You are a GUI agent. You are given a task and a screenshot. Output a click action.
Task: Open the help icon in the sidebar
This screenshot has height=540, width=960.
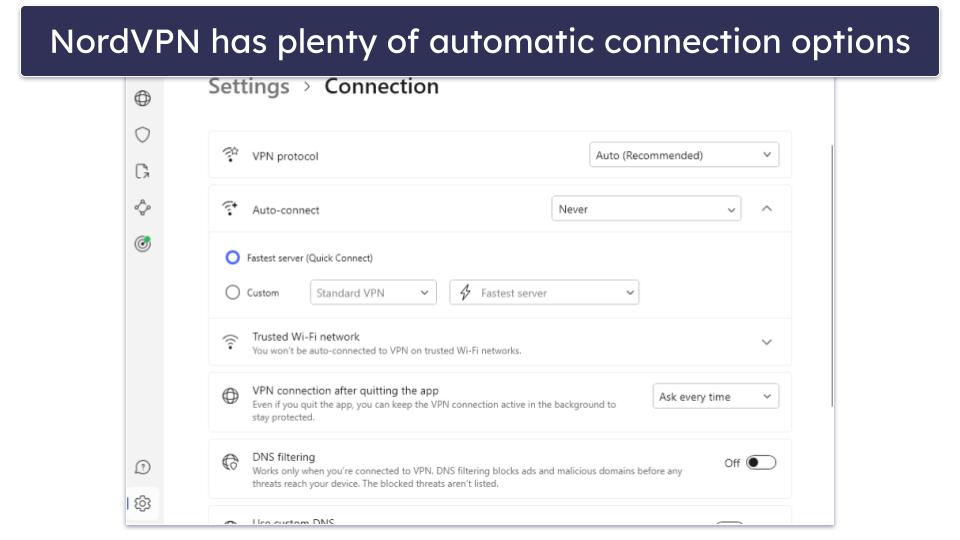[143, 467]
